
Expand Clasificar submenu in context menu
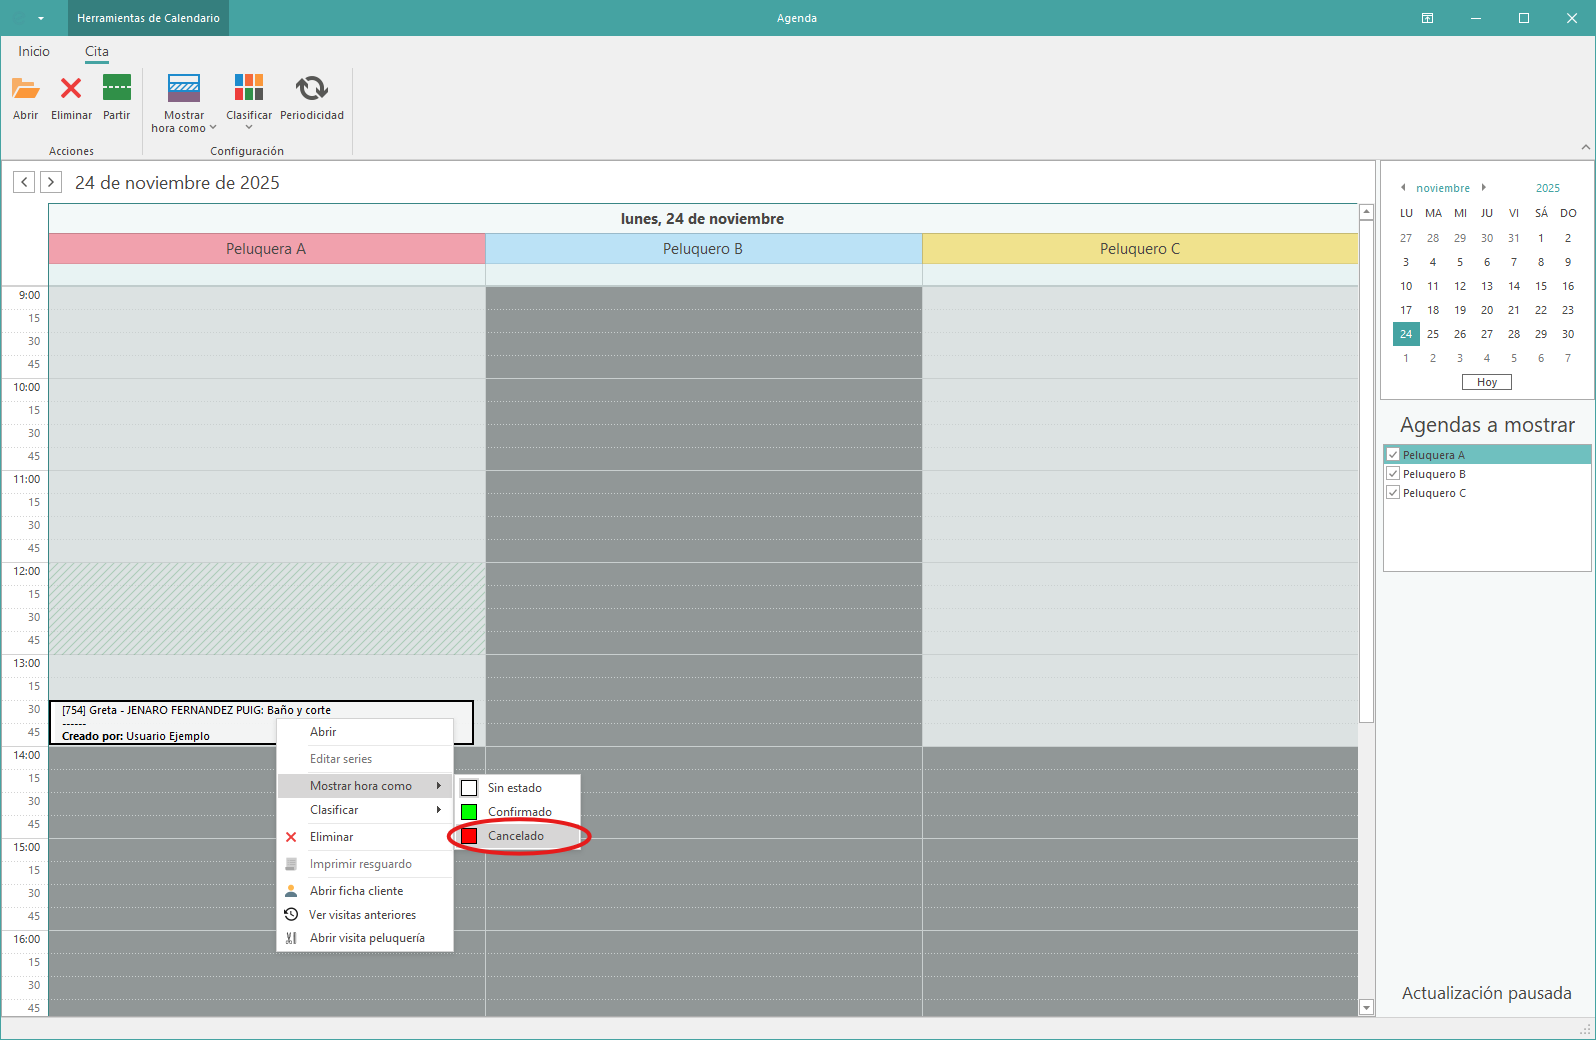click(x=365, y=810)
